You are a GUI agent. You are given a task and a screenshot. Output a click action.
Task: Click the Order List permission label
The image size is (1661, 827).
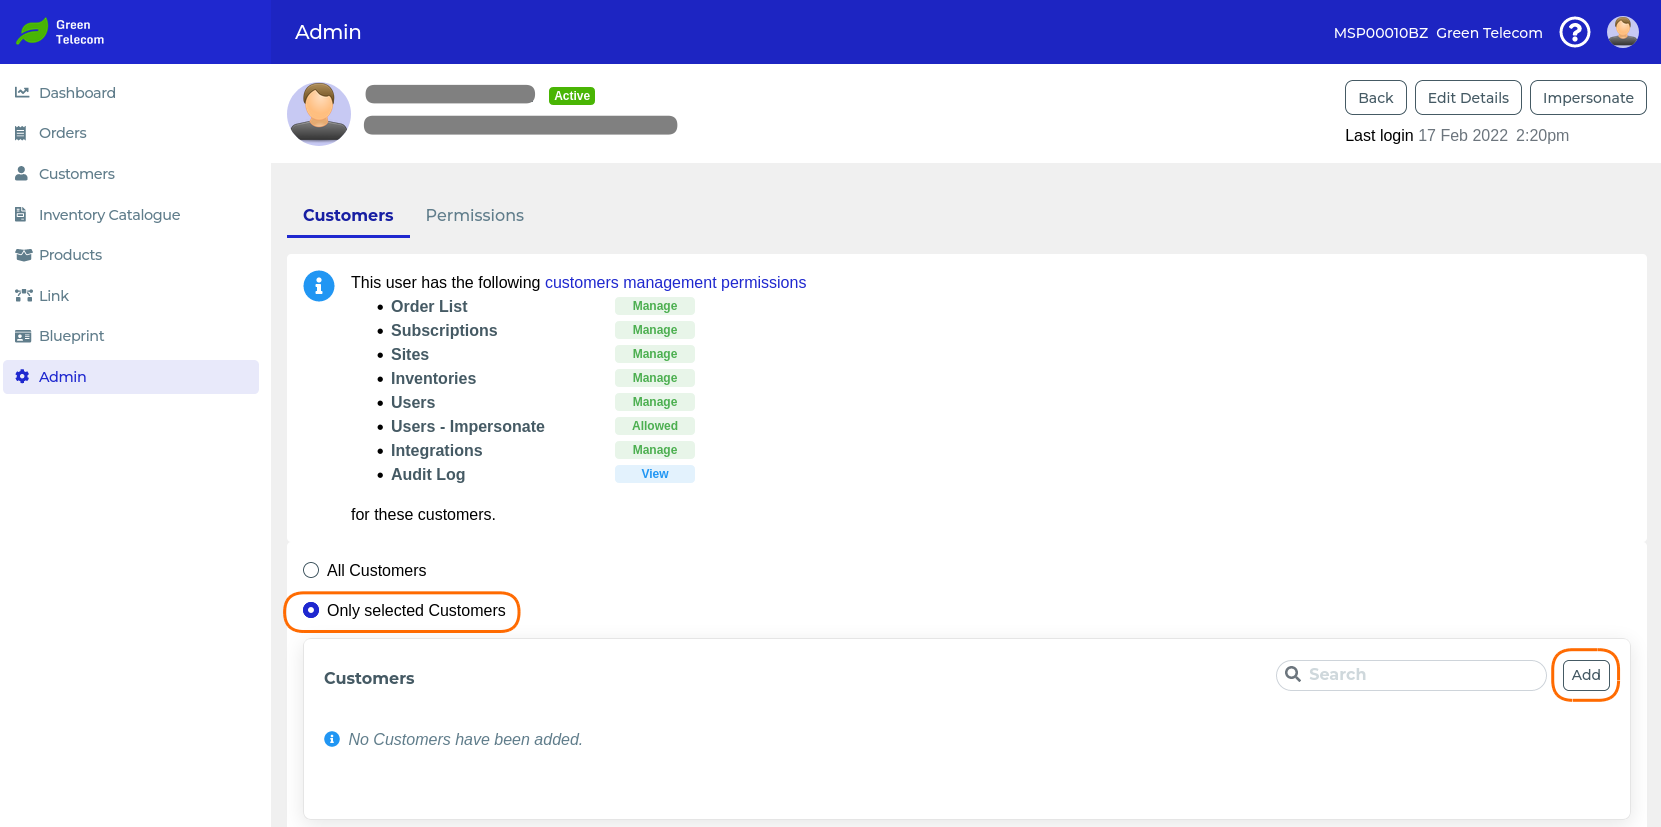click(x=429, y=306)
